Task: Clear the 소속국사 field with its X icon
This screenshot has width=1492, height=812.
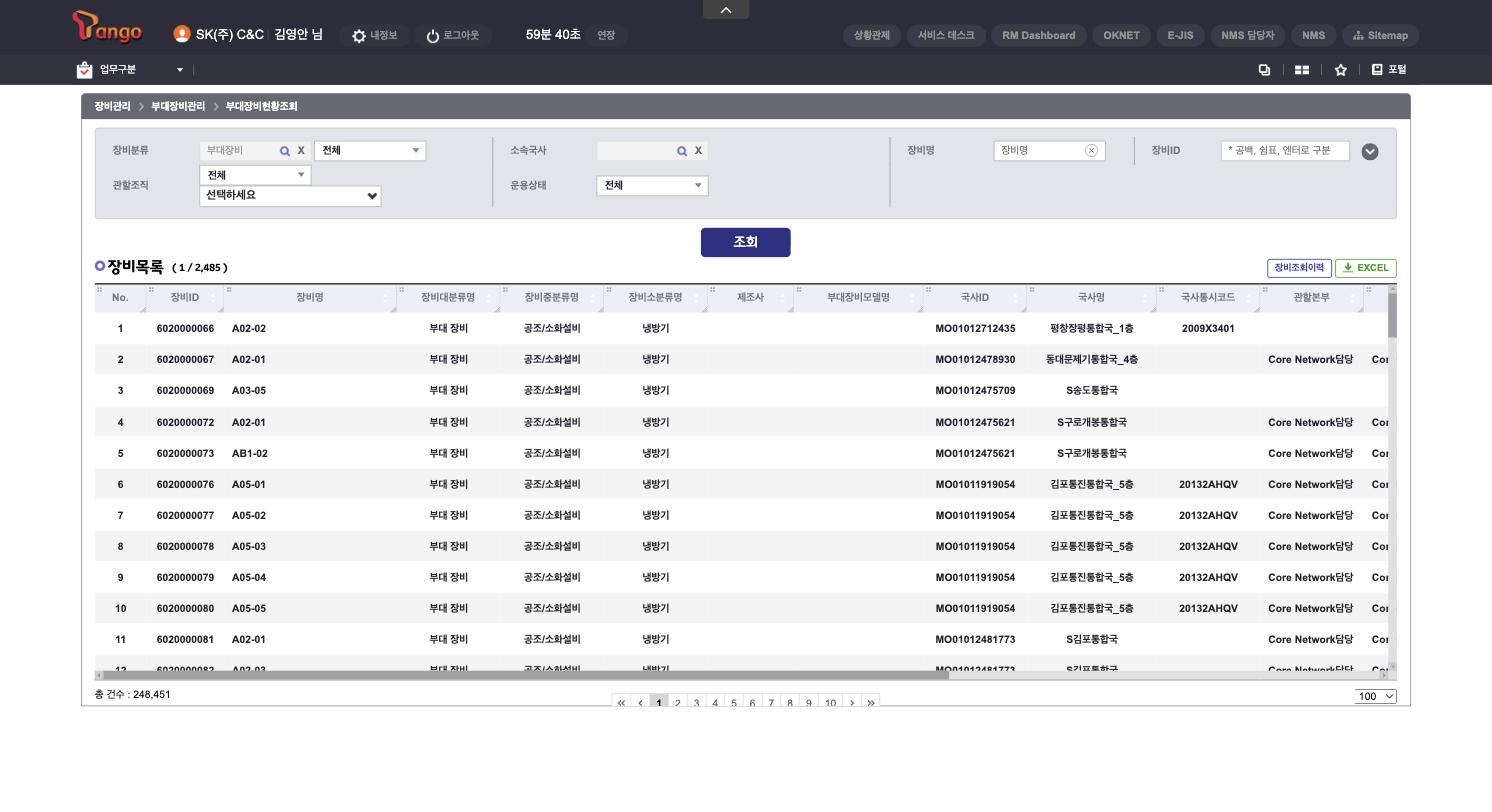Action: coord(698,151)
